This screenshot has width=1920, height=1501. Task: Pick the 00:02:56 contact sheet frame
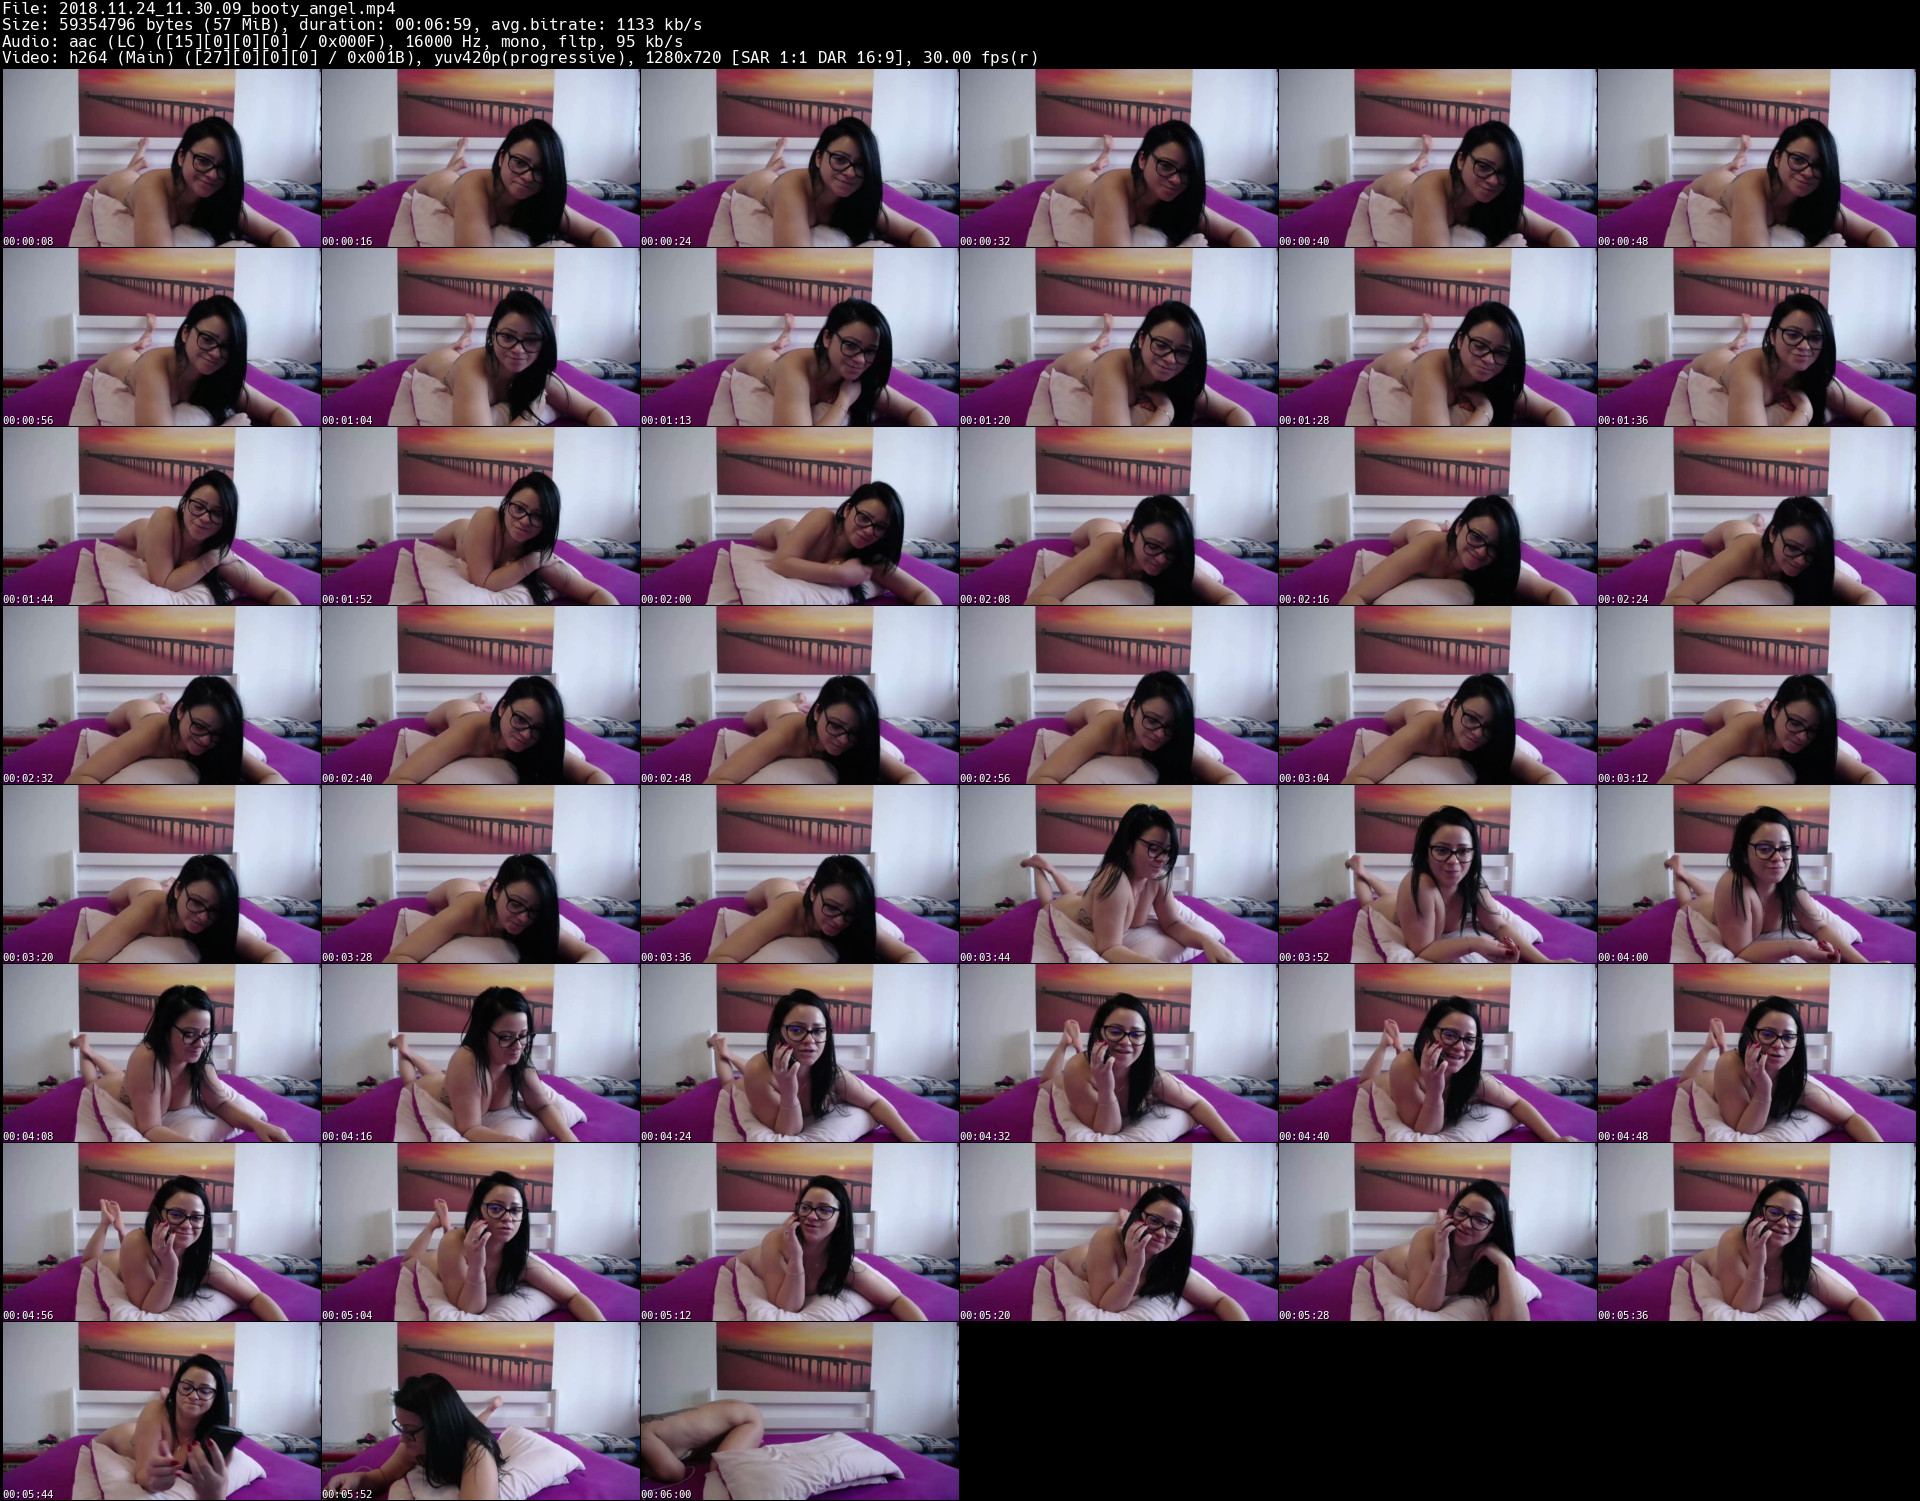pyautogui.click(x=1118, y=695)
